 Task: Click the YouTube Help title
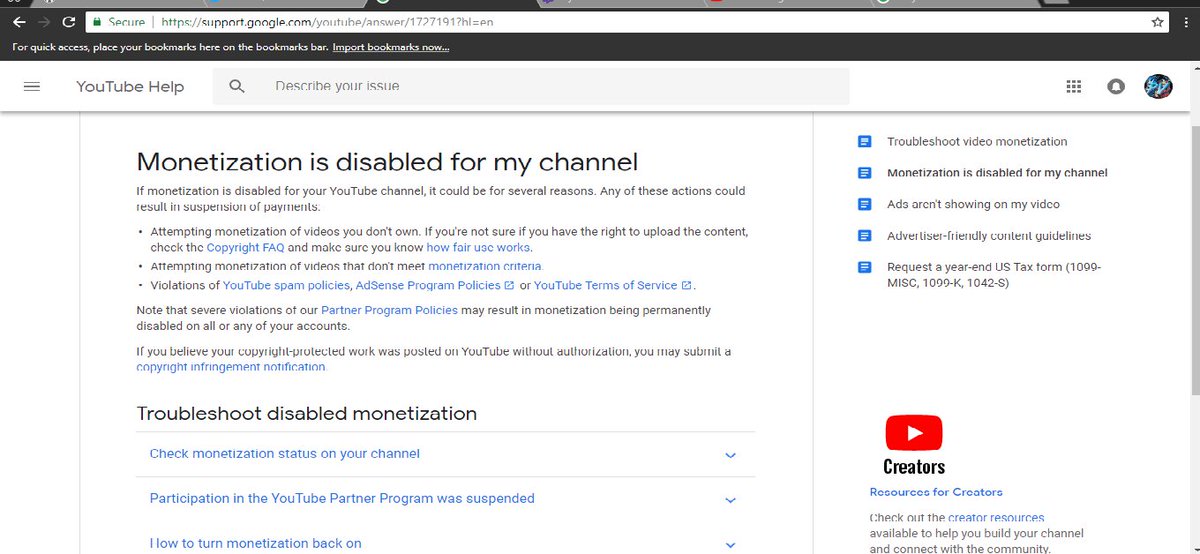coord(130,87)
